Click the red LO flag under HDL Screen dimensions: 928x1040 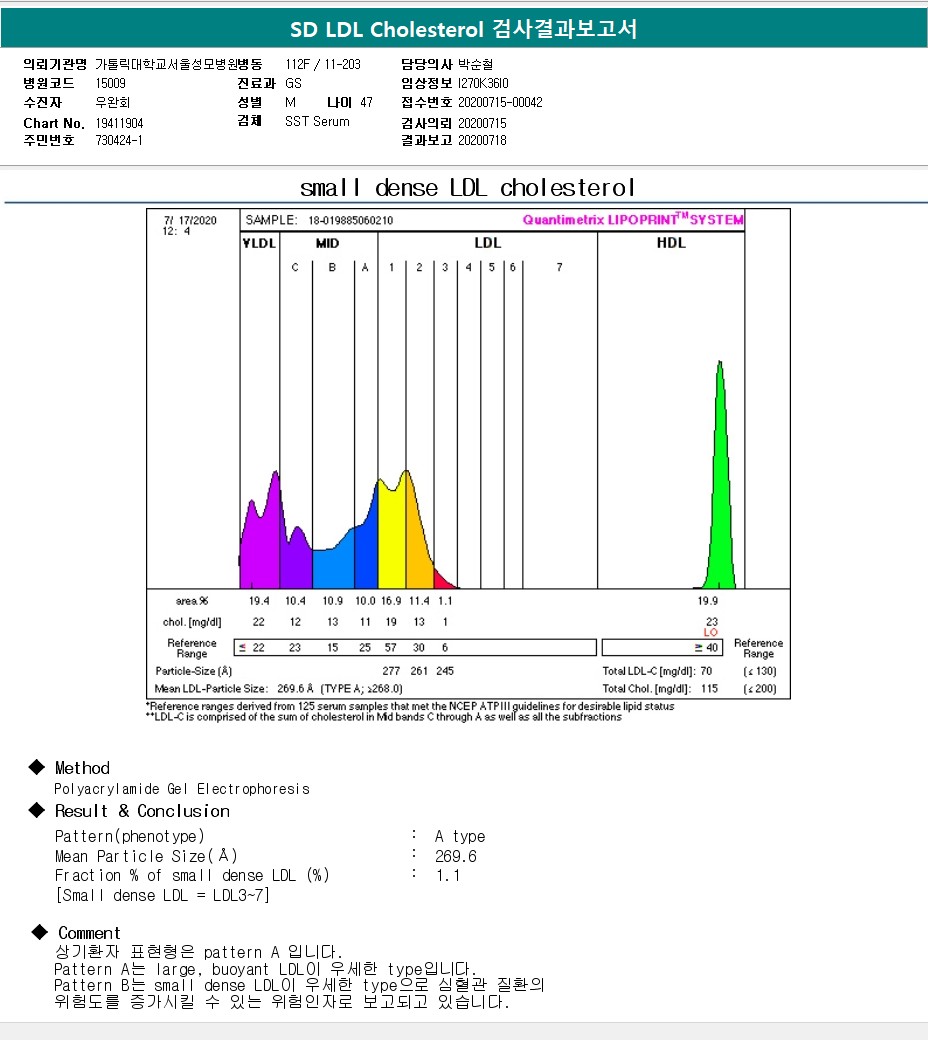[x=711, y=632]
